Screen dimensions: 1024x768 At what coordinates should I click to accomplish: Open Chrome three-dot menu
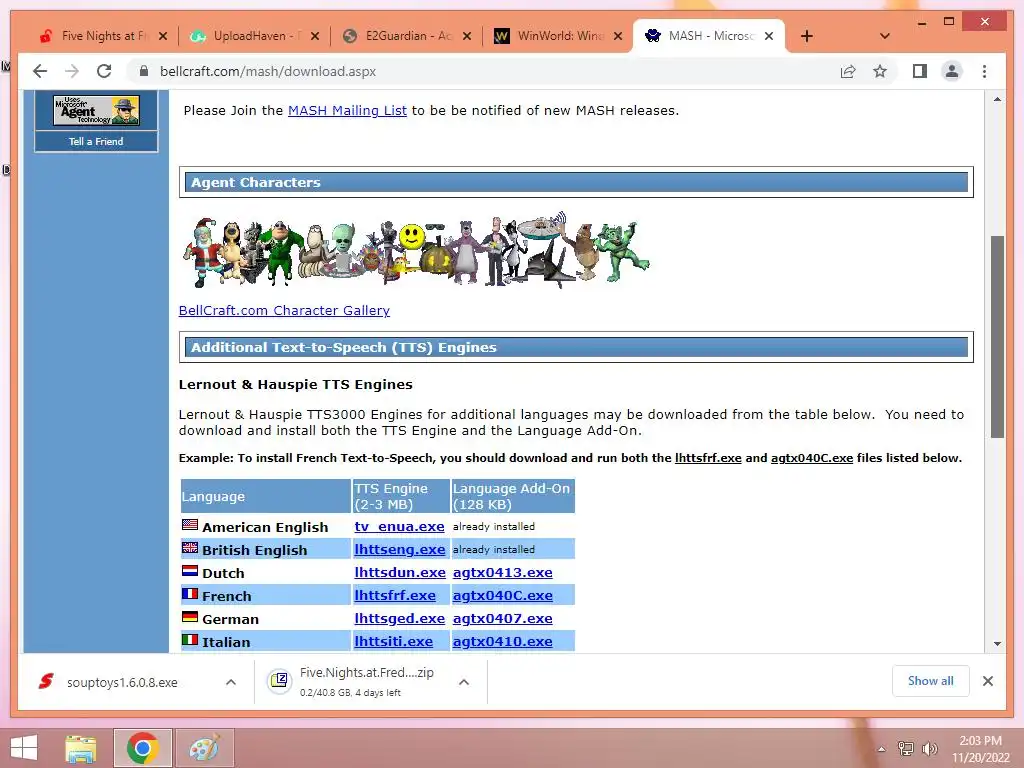tap(984, 71)
